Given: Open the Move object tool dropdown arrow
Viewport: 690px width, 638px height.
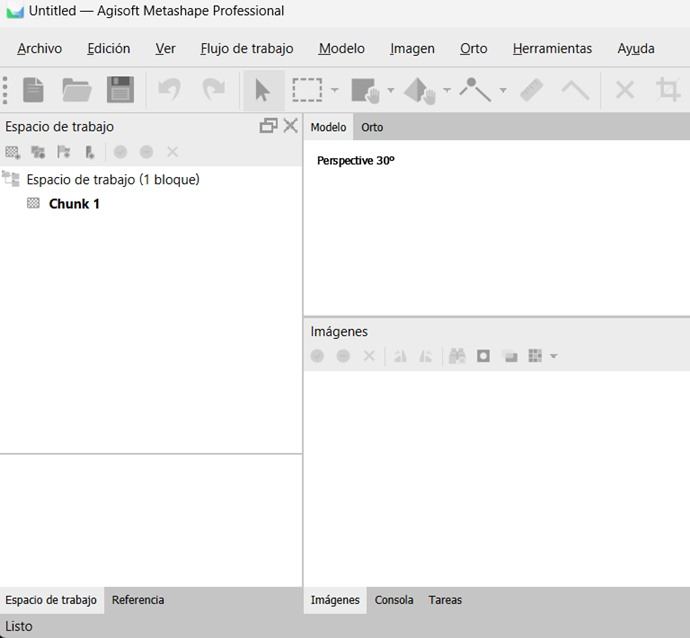Looking at the screenshot, I should point(447,90).
